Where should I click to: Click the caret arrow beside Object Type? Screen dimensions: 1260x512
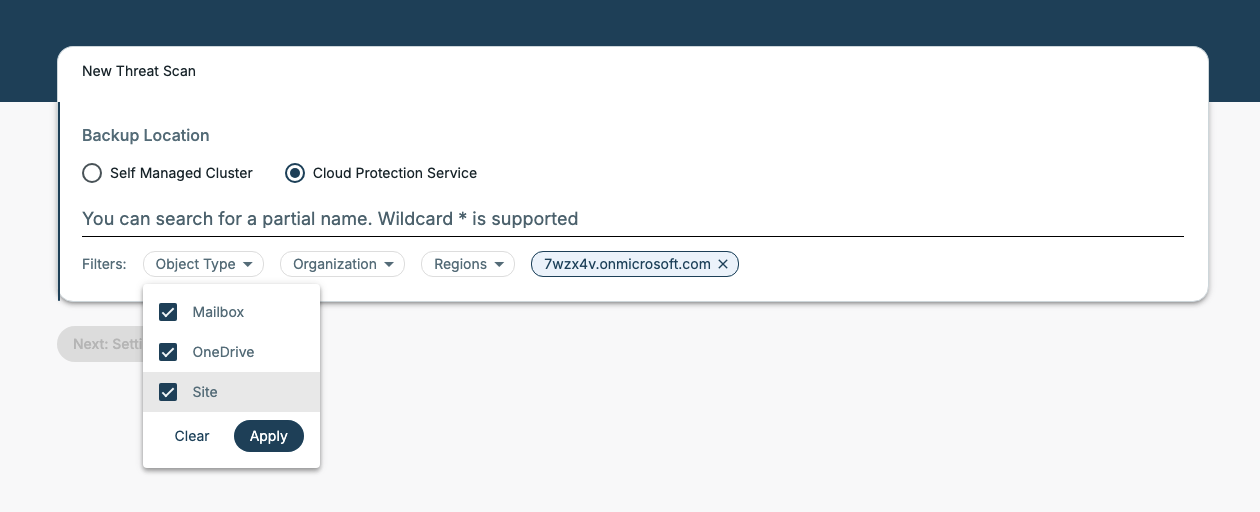coord(248,265)
